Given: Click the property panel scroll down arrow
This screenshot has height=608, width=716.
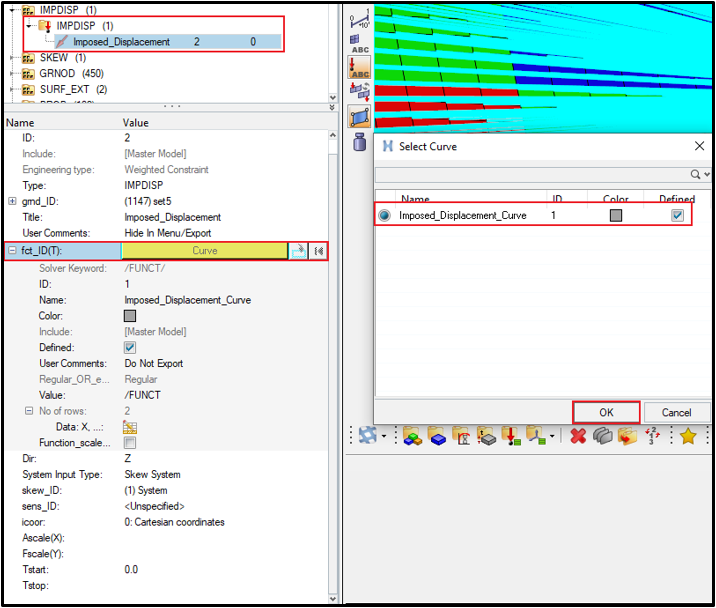Looking at the screenshot, I should (x=332, y=599).
